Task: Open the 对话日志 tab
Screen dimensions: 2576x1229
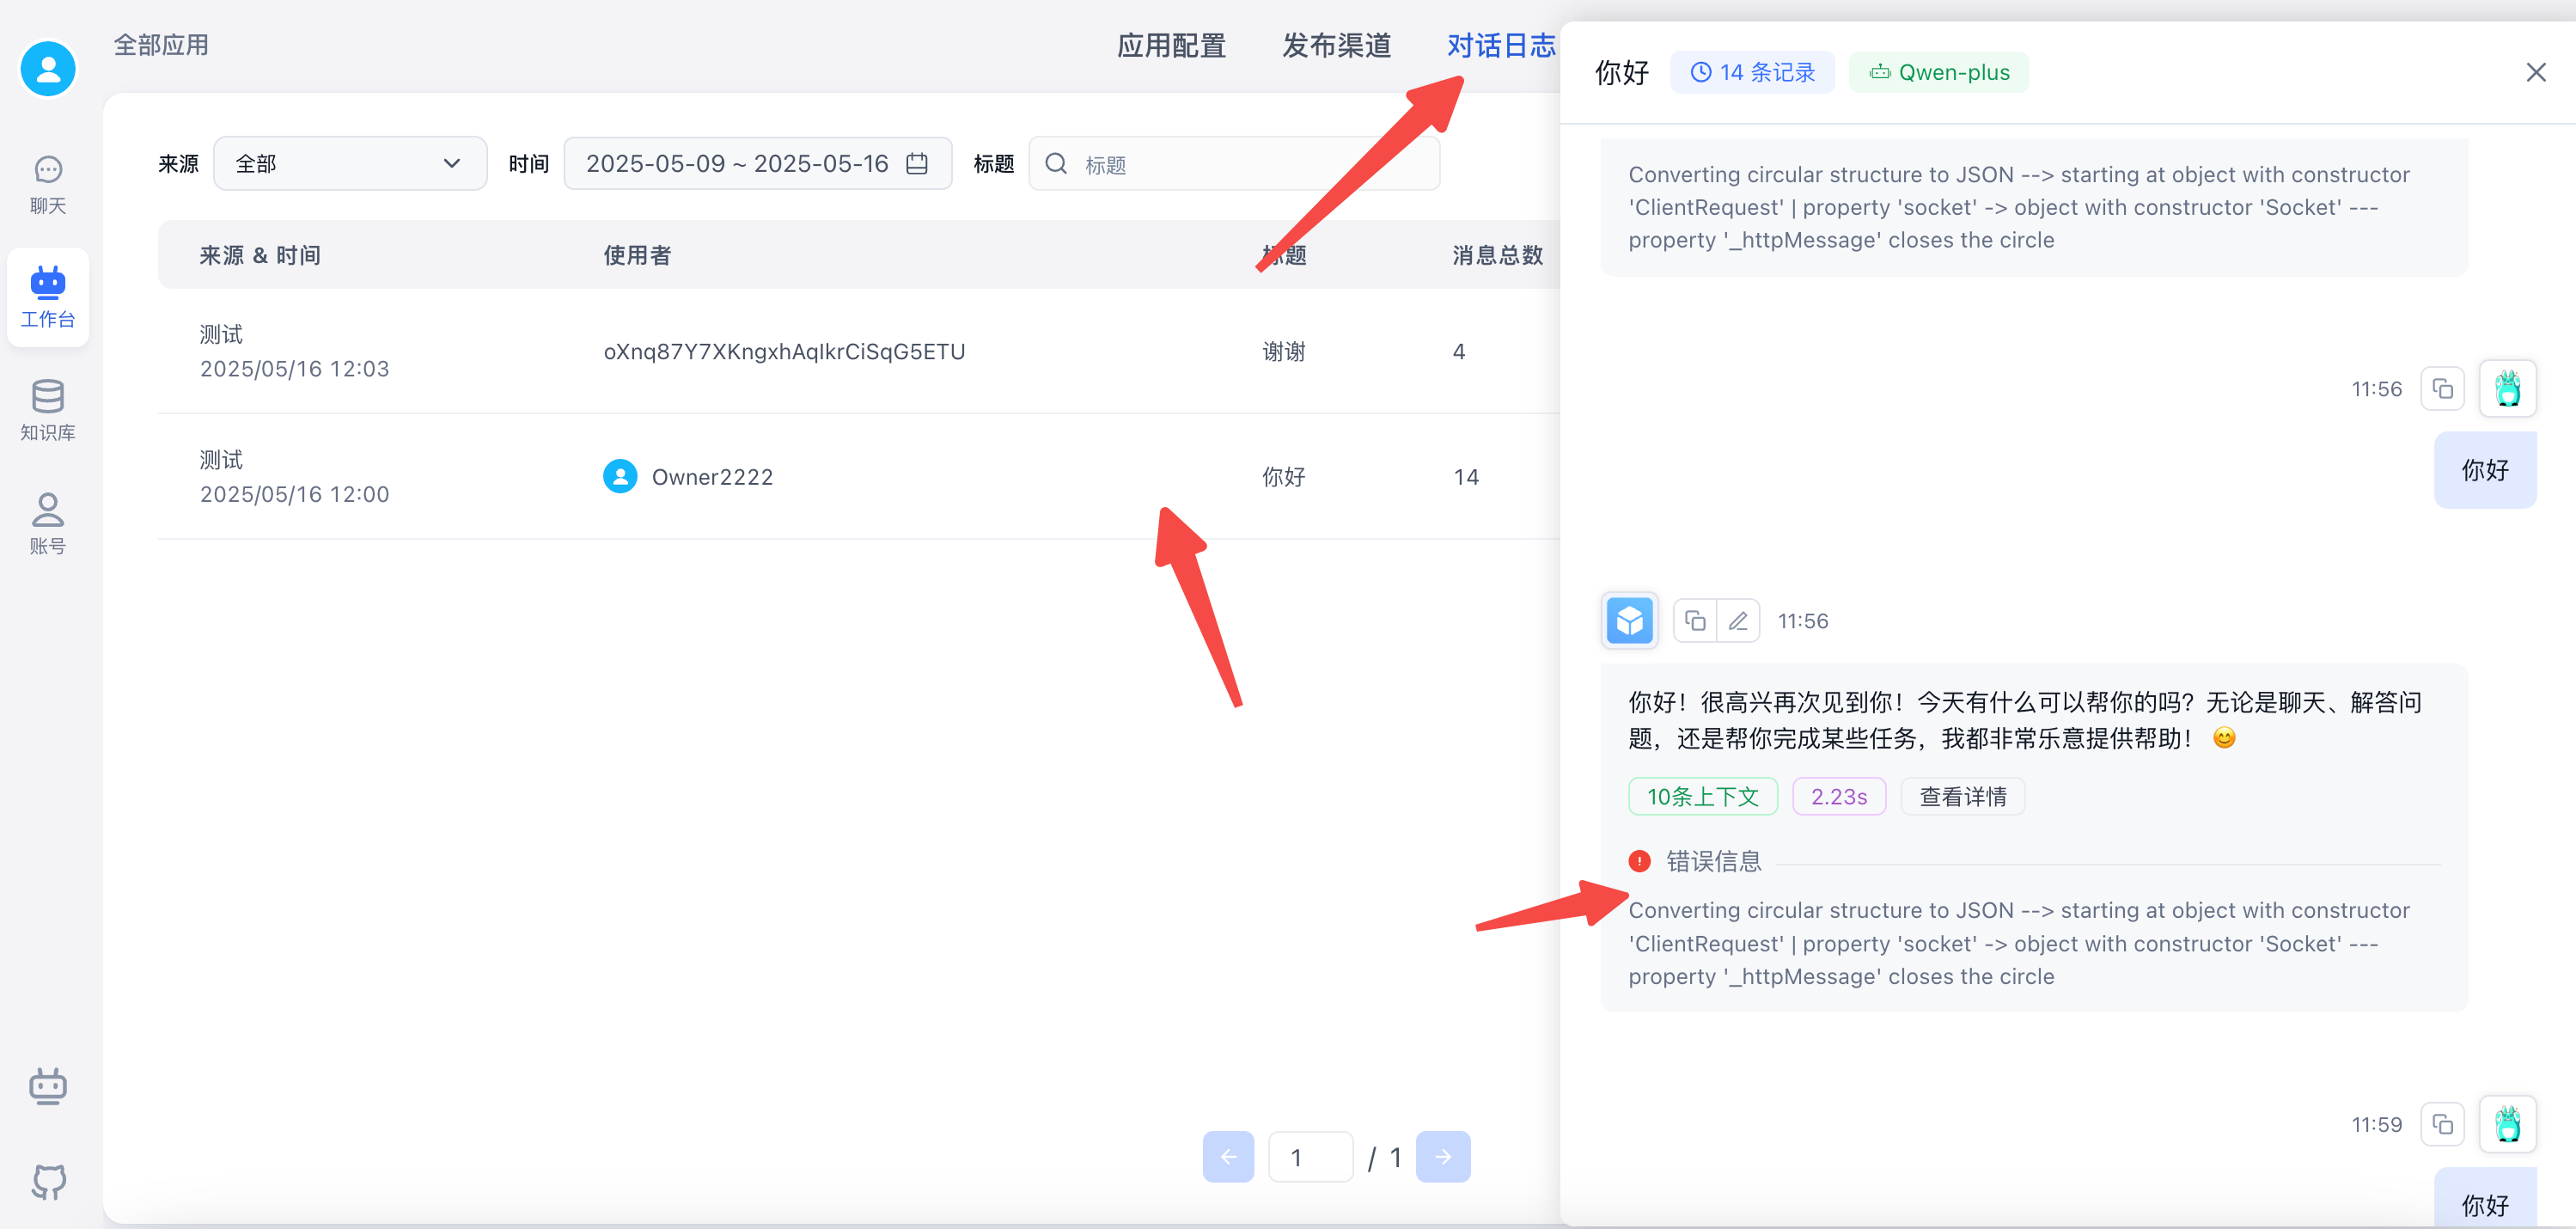Action: point(1500,46)
